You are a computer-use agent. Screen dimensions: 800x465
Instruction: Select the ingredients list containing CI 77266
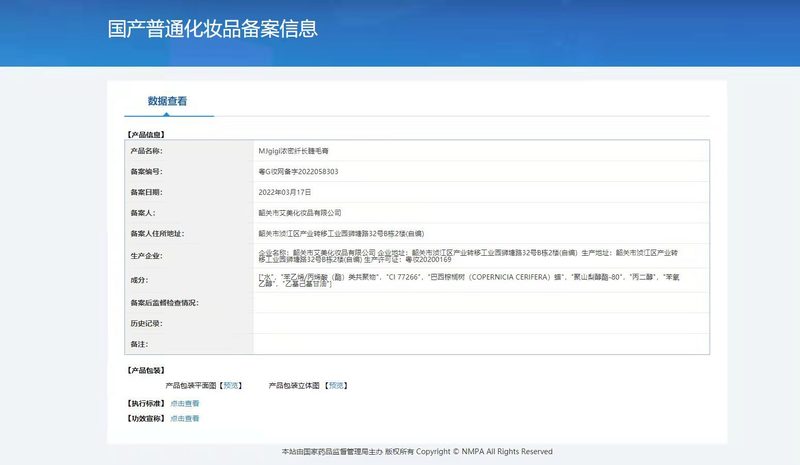pos(469,280)
